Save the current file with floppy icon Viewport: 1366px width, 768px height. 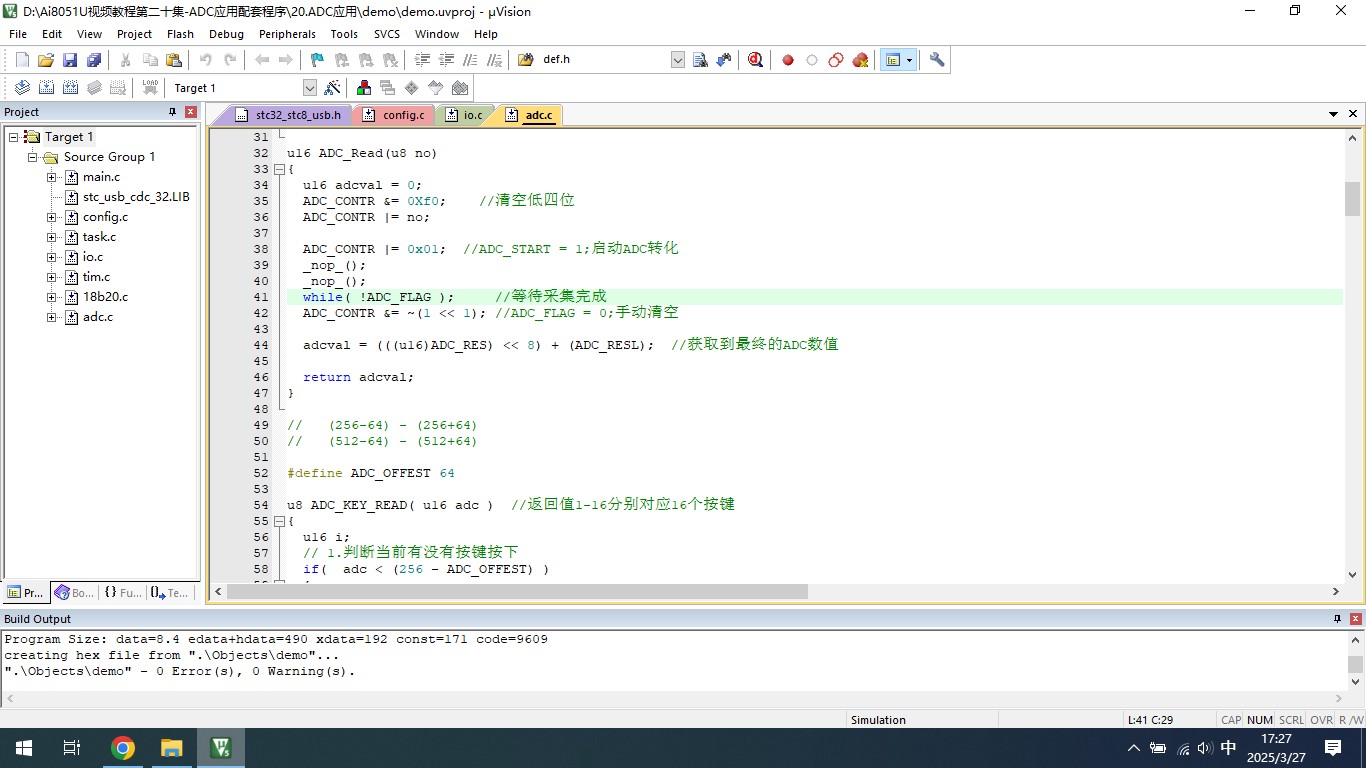pyautogui.click(x=70, y=60)
